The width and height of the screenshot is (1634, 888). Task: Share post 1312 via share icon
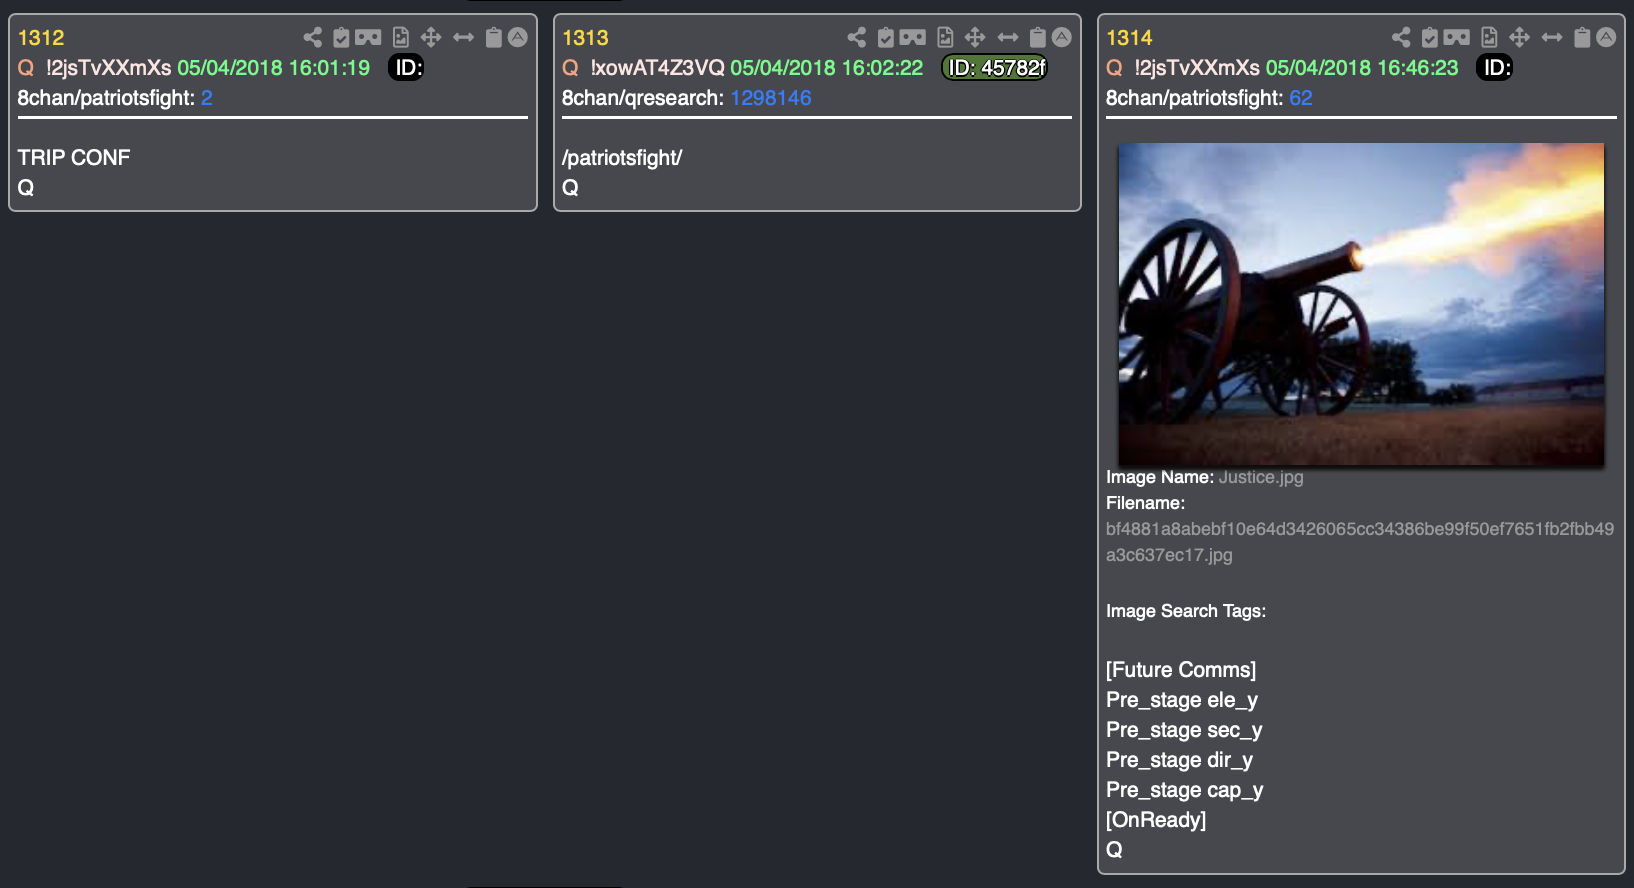[313, 37]
